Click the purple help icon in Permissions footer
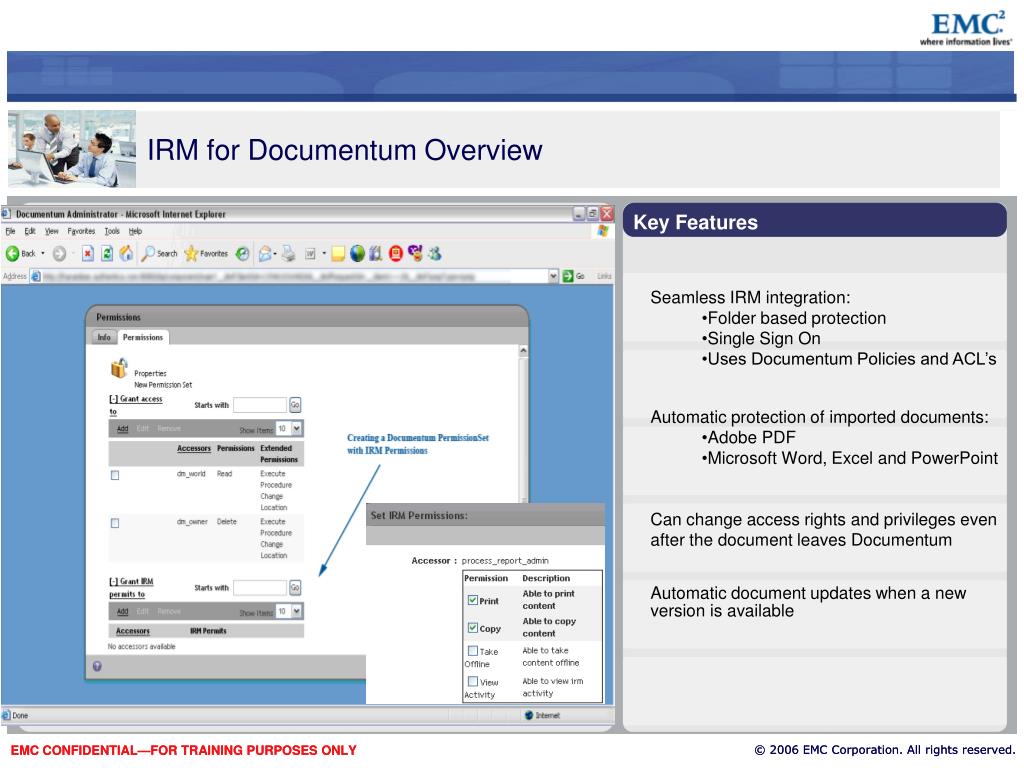The width and height of the screenshot is (1024, 768). [97, 666]
